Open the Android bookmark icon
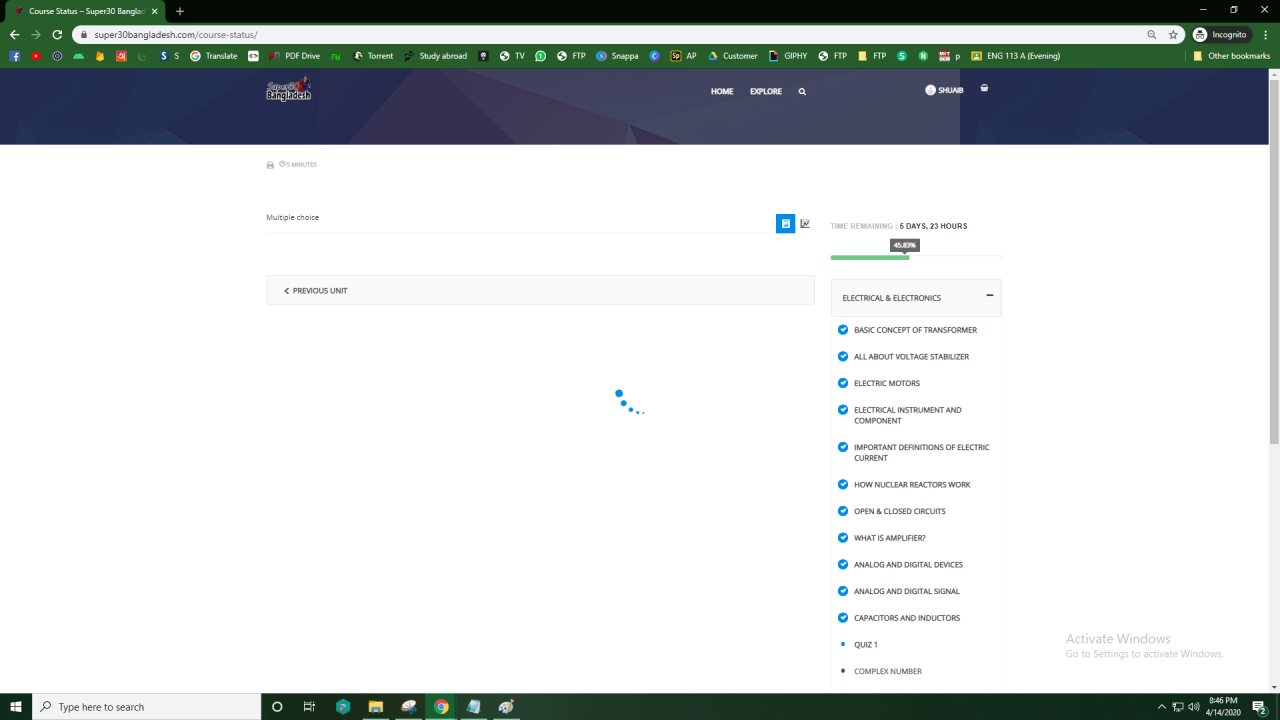Viewport: 1280px width, 720px height. coord(79,56)
